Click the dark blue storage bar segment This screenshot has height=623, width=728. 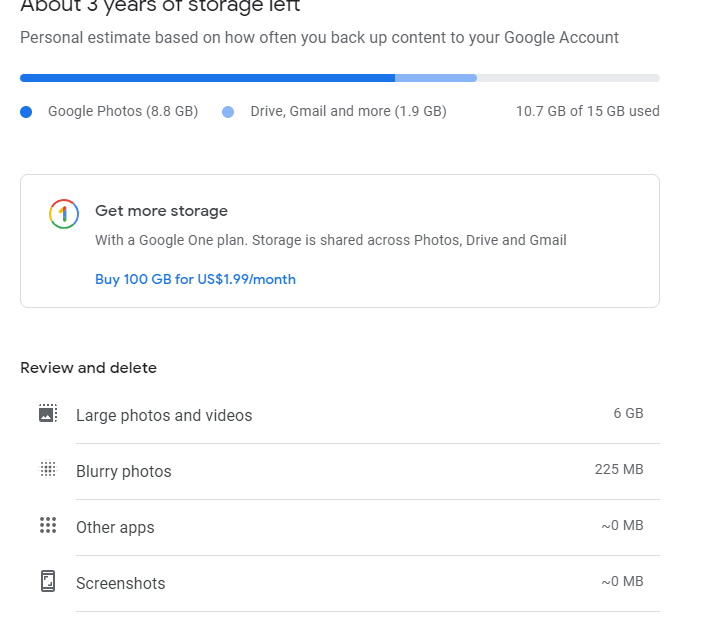click(x=207, y=77)
